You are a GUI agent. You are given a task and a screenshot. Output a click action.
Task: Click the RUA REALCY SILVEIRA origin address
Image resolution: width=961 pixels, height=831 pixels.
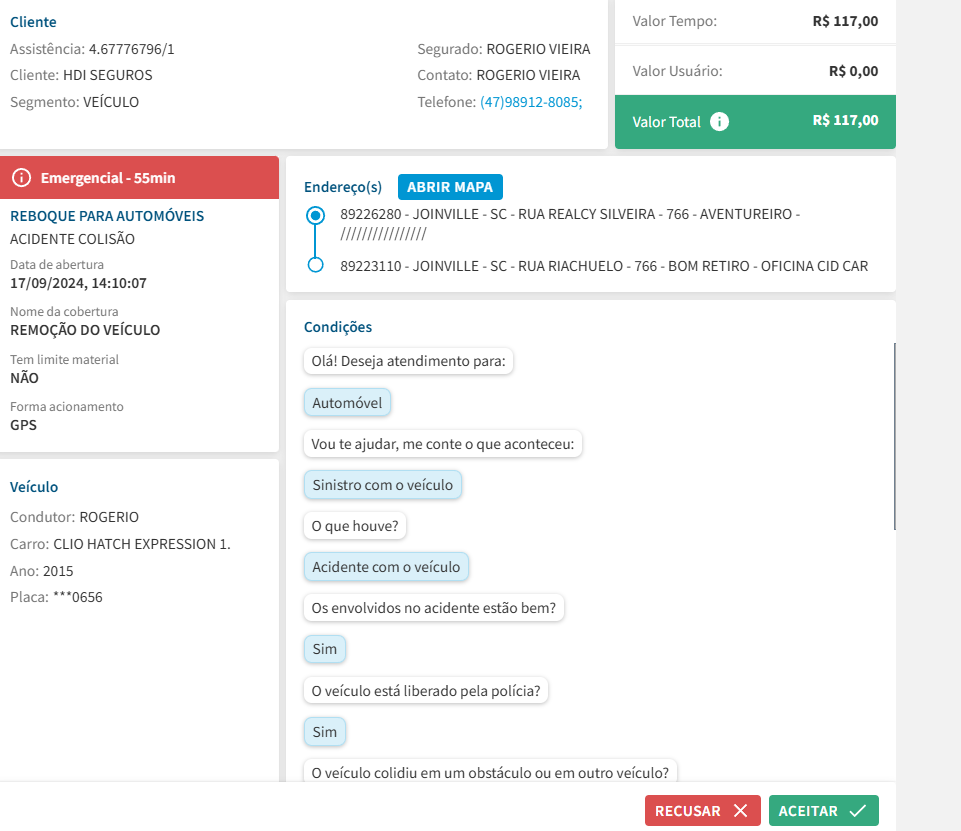[x=570, y=214]
